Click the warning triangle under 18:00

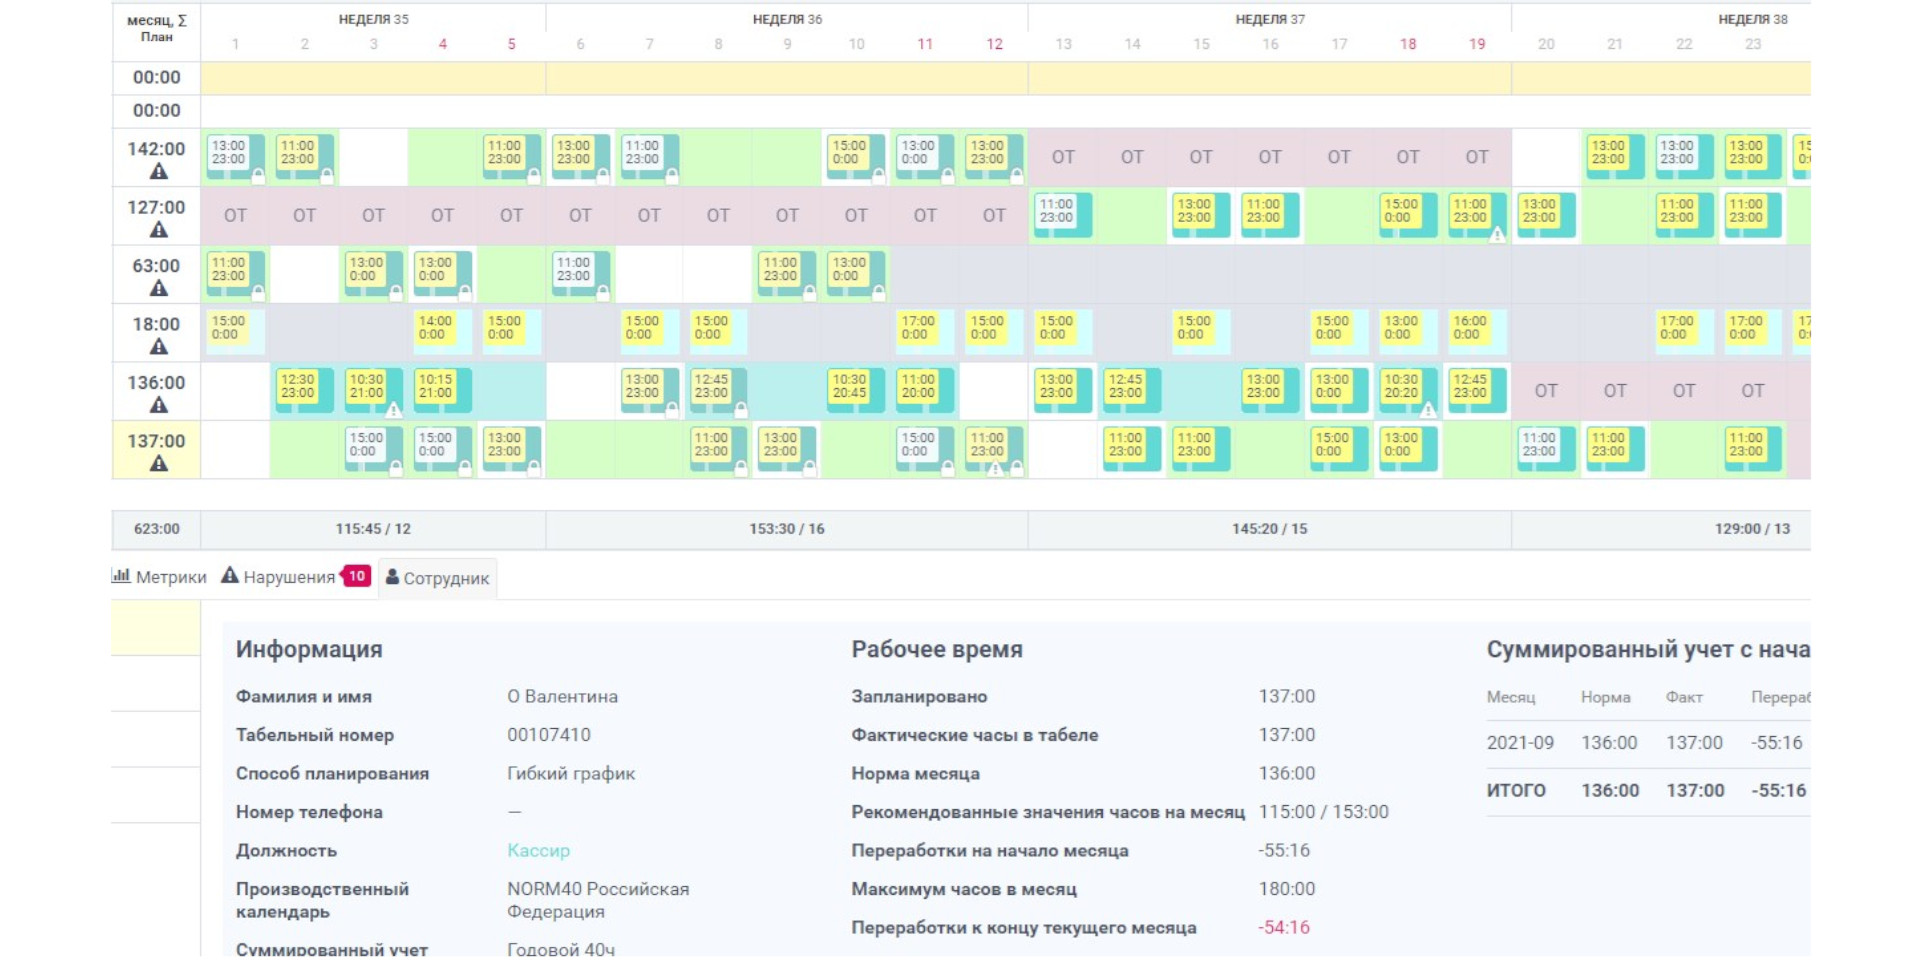158,347
